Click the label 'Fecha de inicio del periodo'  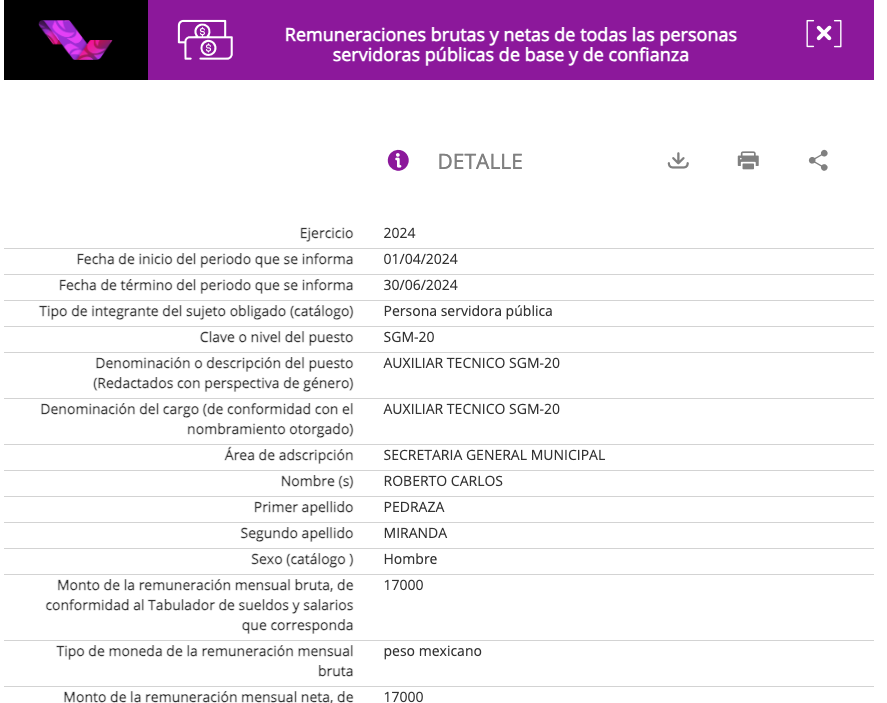[215, 259]
